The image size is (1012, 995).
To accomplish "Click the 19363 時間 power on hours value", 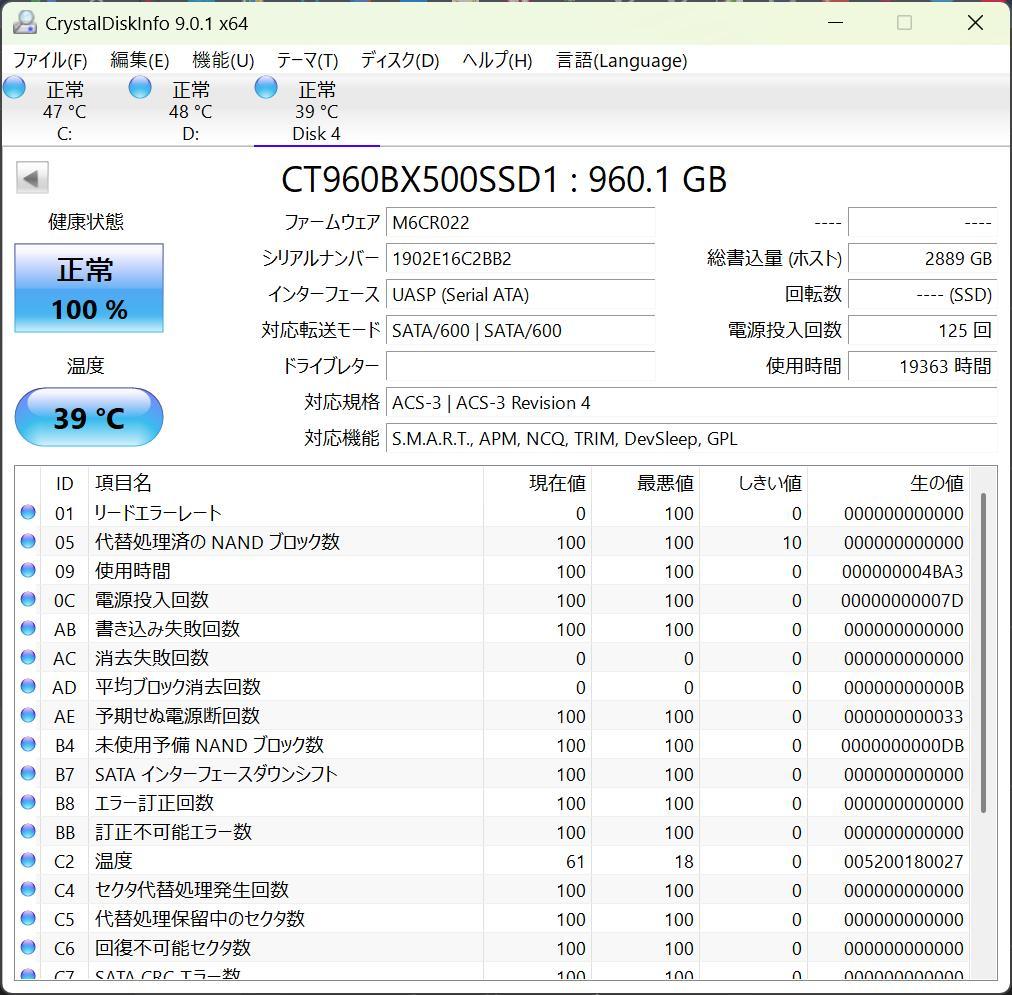I will pos(922,367).
